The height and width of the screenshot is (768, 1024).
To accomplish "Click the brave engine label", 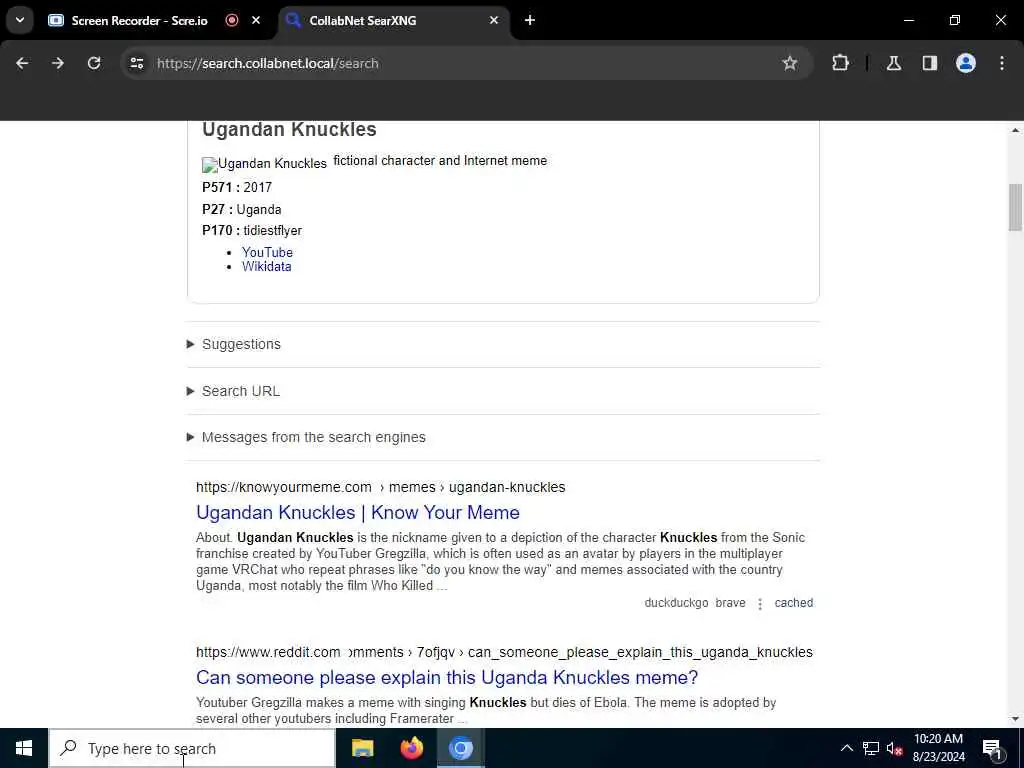I will coord(730,603).
